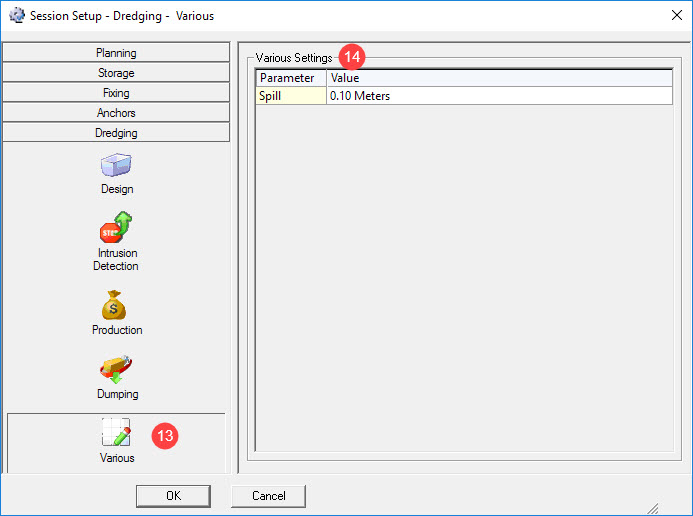Grab the resize grip at dialog corner

point(653,508)
